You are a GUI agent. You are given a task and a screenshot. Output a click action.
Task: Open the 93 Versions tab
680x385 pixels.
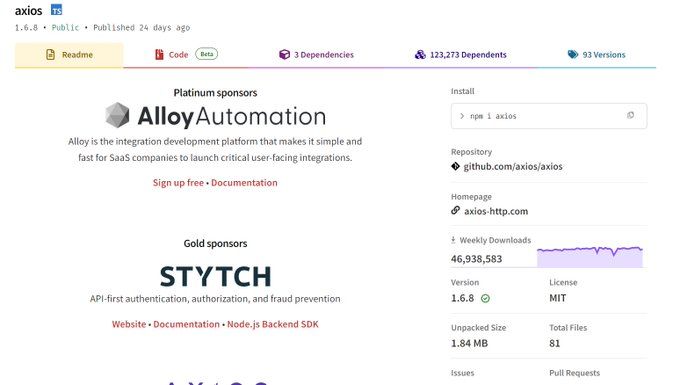point(596,55)
